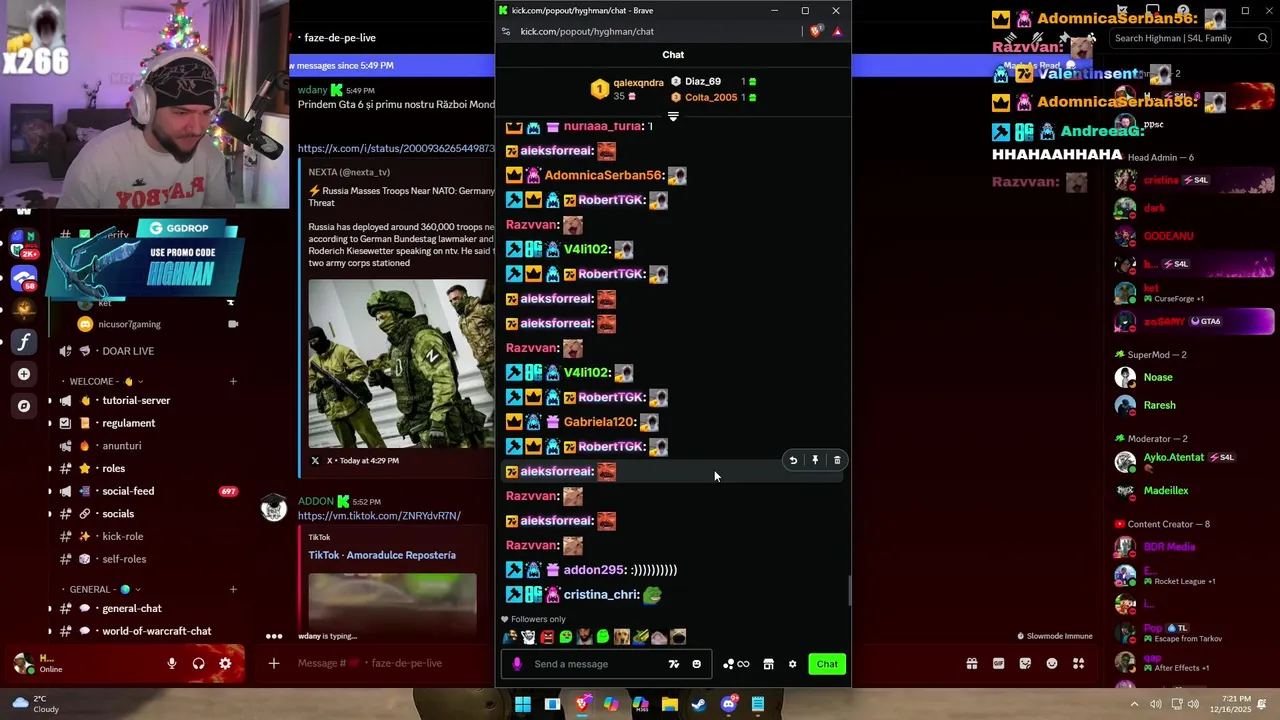Open Discord emoji picker in message bar
1280x720 pixels.
coord(1052,663)
